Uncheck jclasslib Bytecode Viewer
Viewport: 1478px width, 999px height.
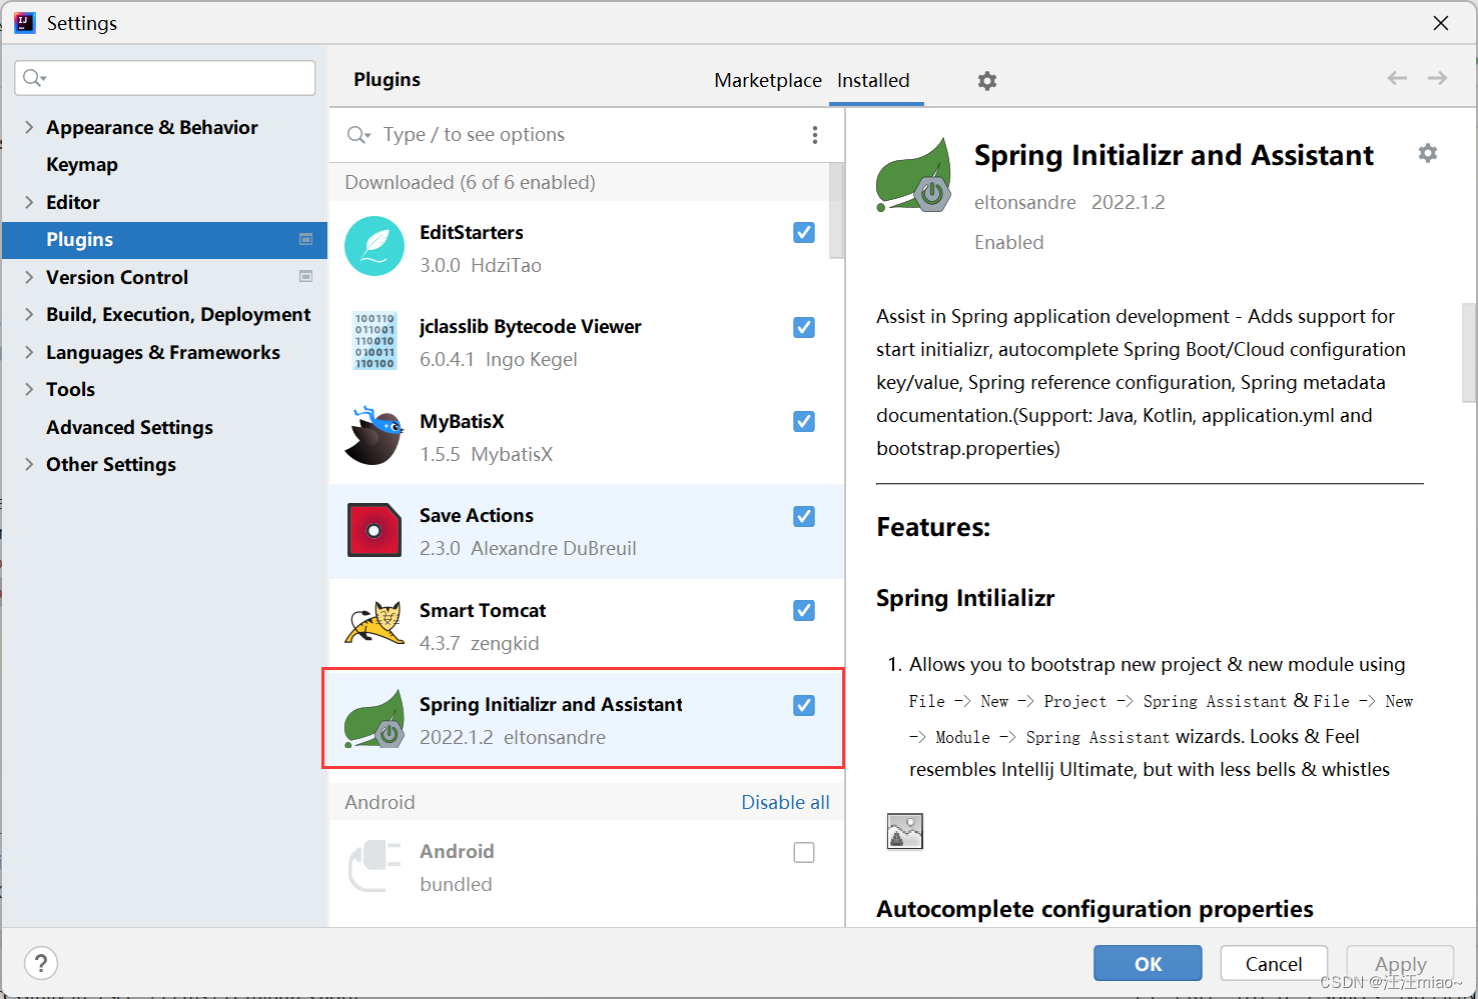pyautogui.click(x=804, y=327)
